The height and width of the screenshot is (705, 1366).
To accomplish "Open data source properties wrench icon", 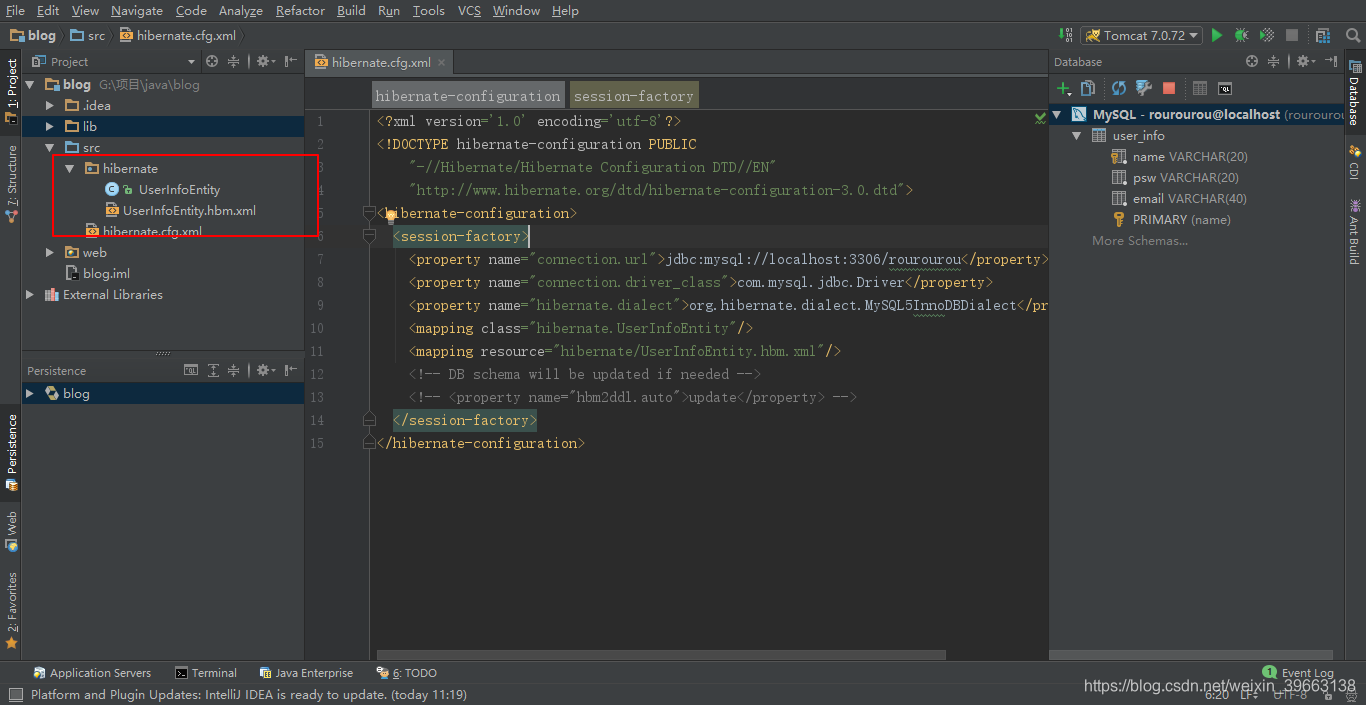I will point(1144,89).
